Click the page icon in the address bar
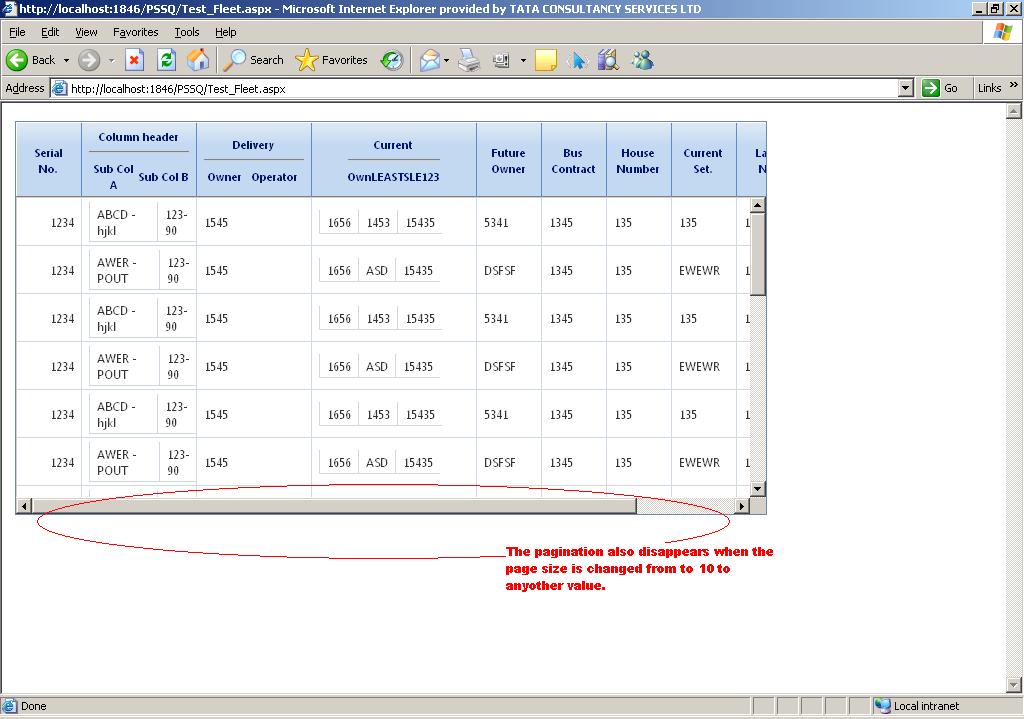 59,88
